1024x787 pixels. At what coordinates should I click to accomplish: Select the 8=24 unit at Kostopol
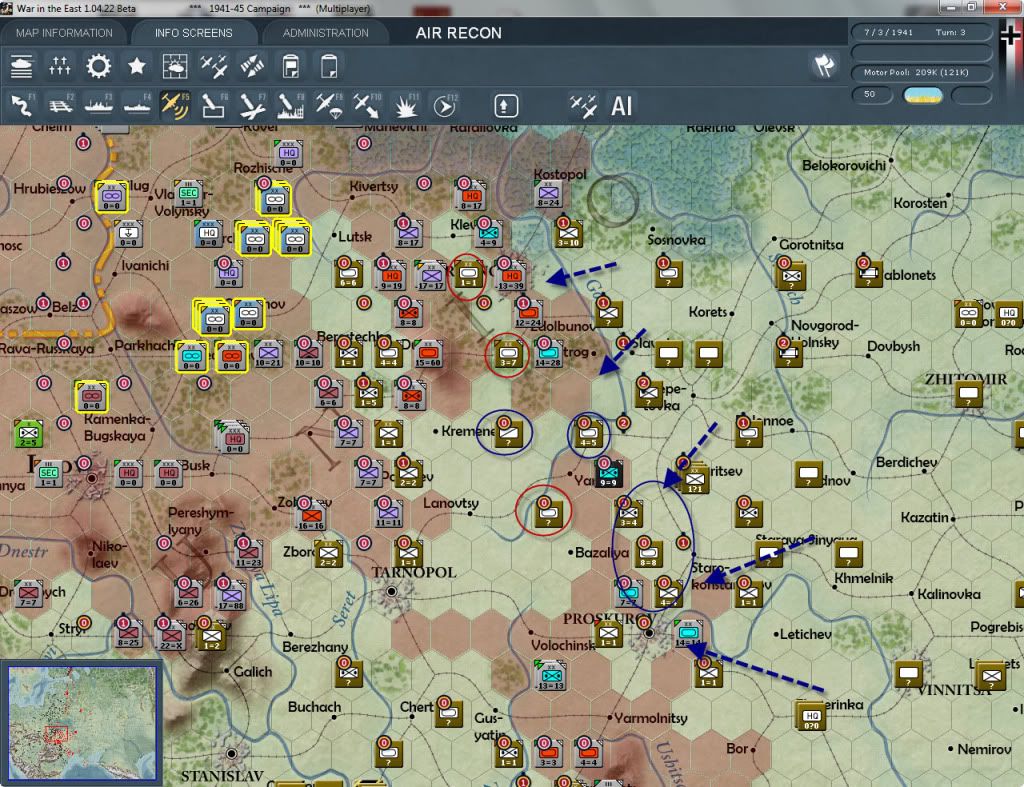(x=549, y=194)
